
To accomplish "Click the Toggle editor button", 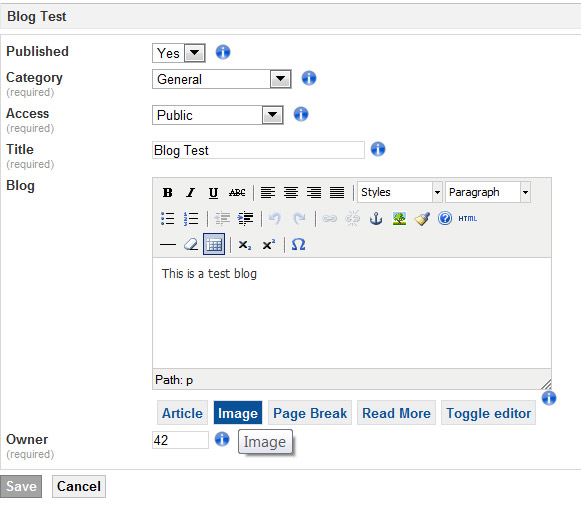I will tap(488, 413).
